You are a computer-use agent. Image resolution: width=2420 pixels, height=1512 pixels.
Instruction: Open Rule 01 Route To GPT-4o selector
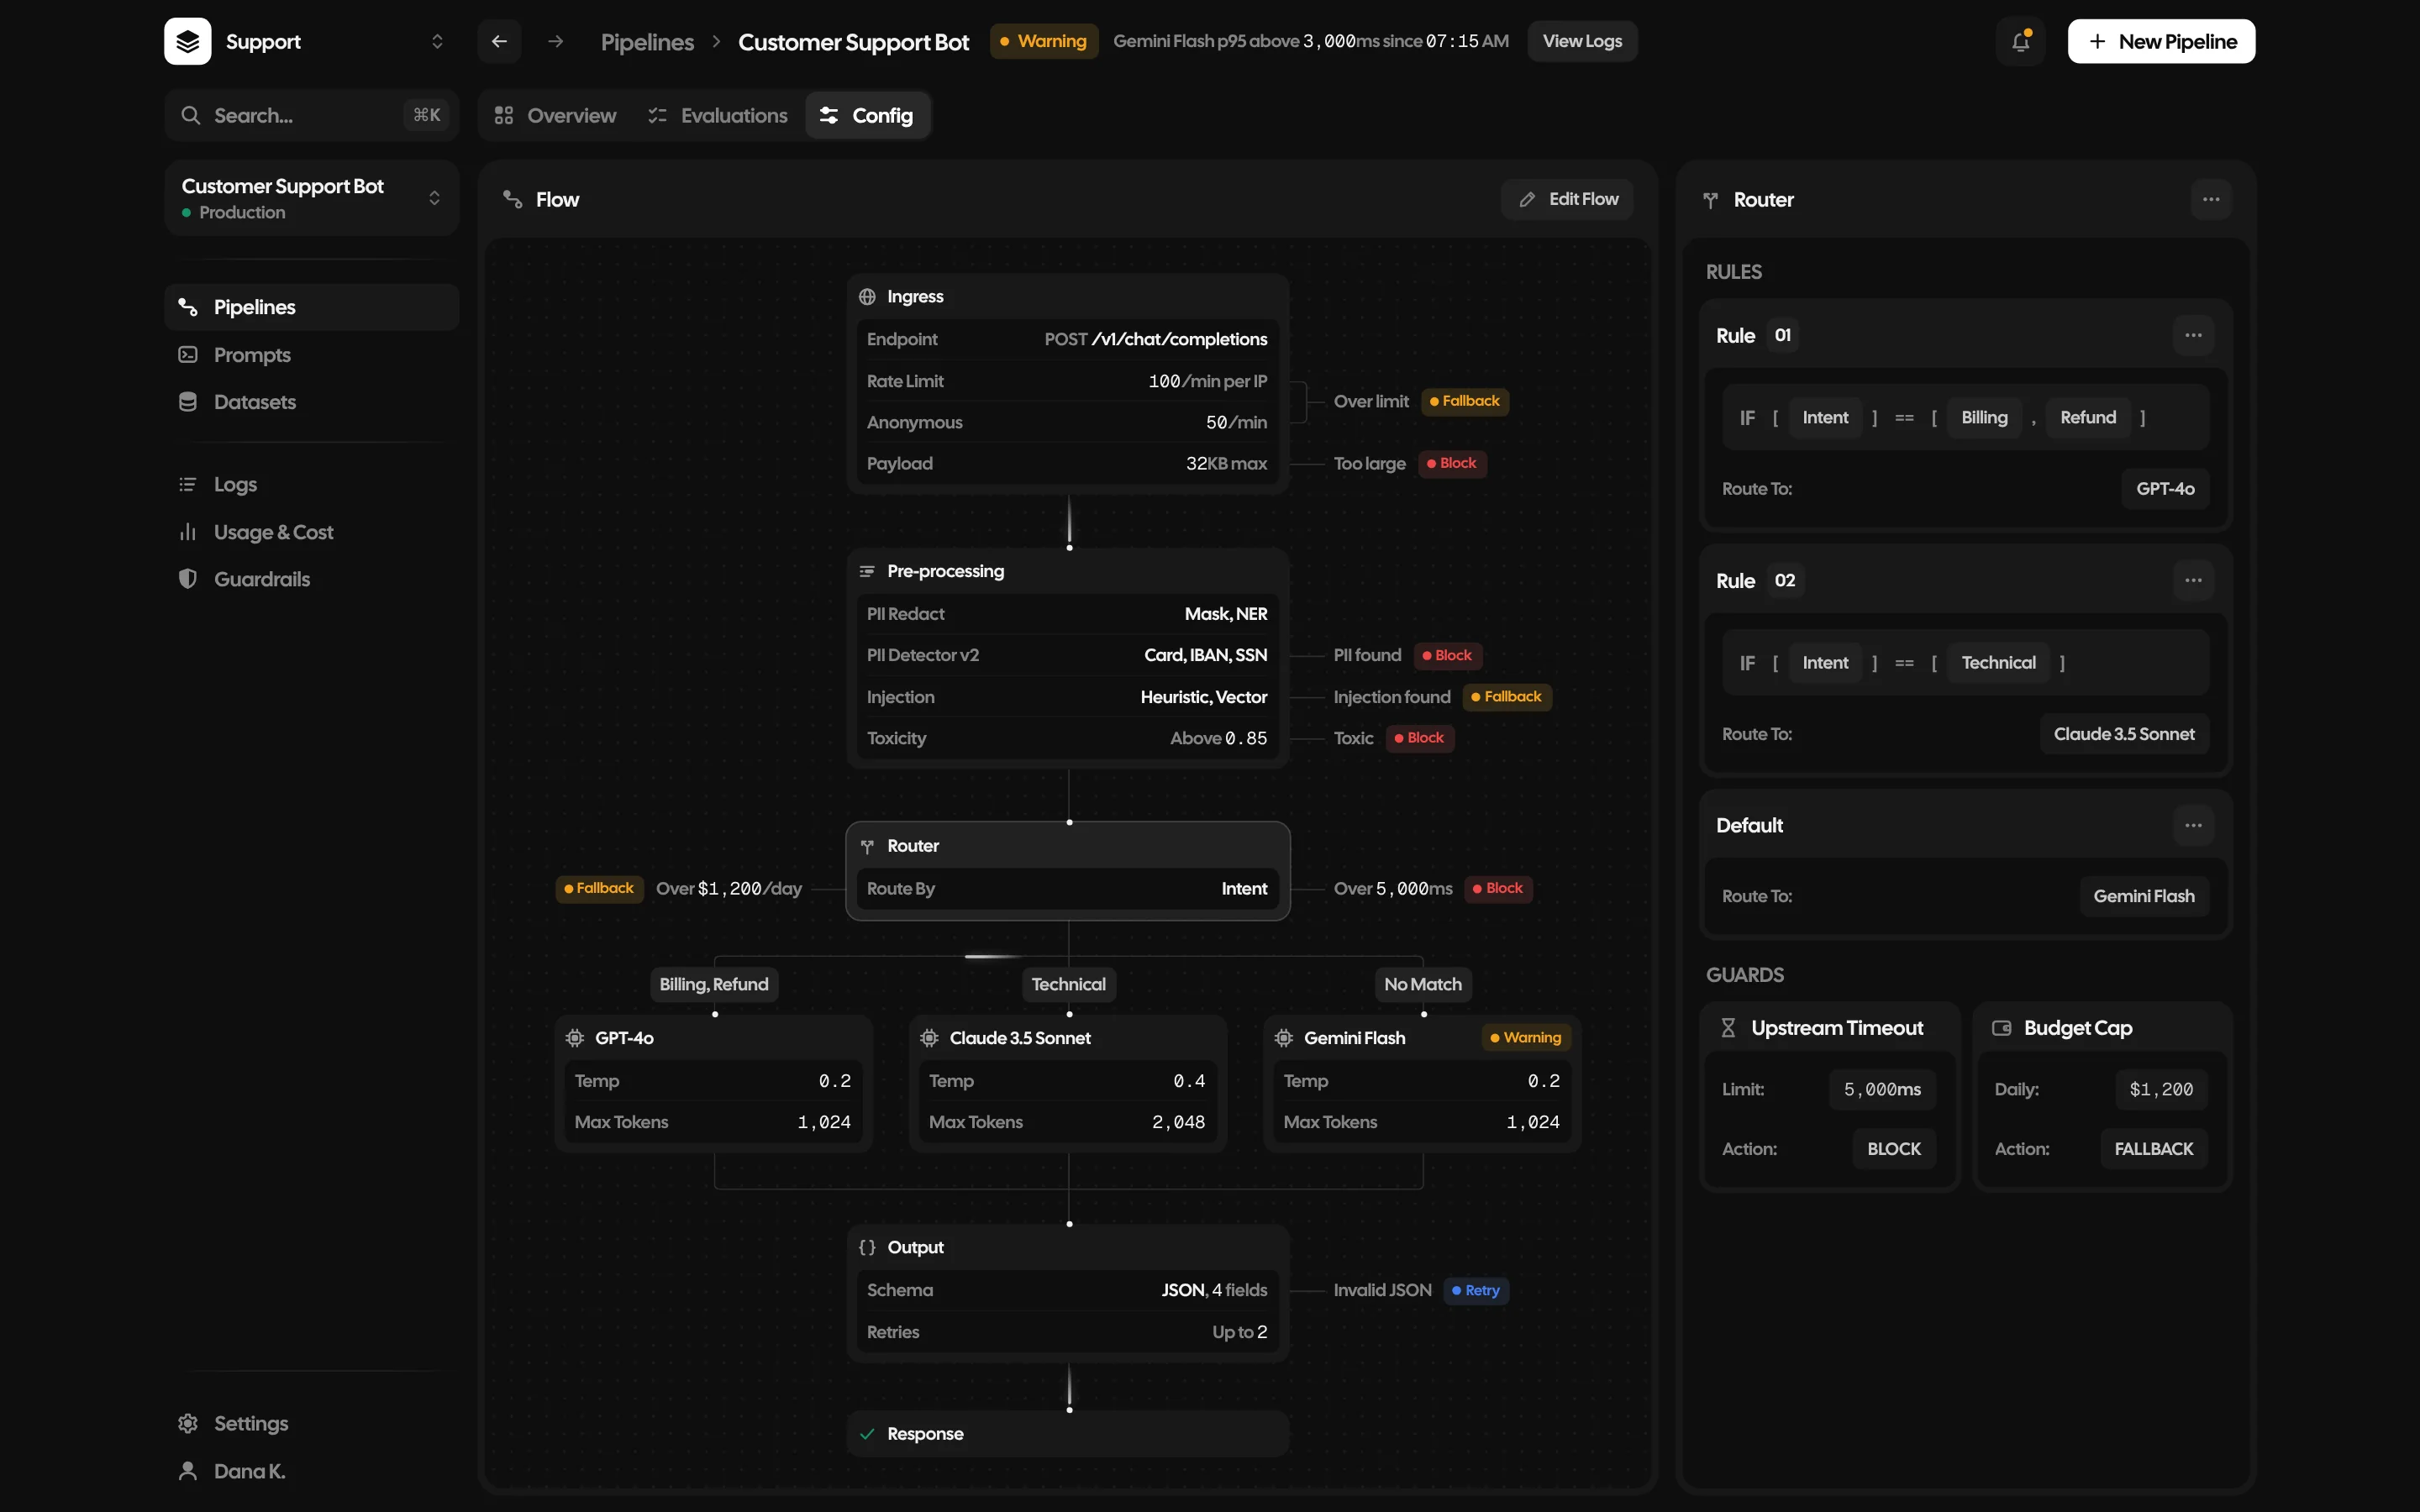point(2165,489)
